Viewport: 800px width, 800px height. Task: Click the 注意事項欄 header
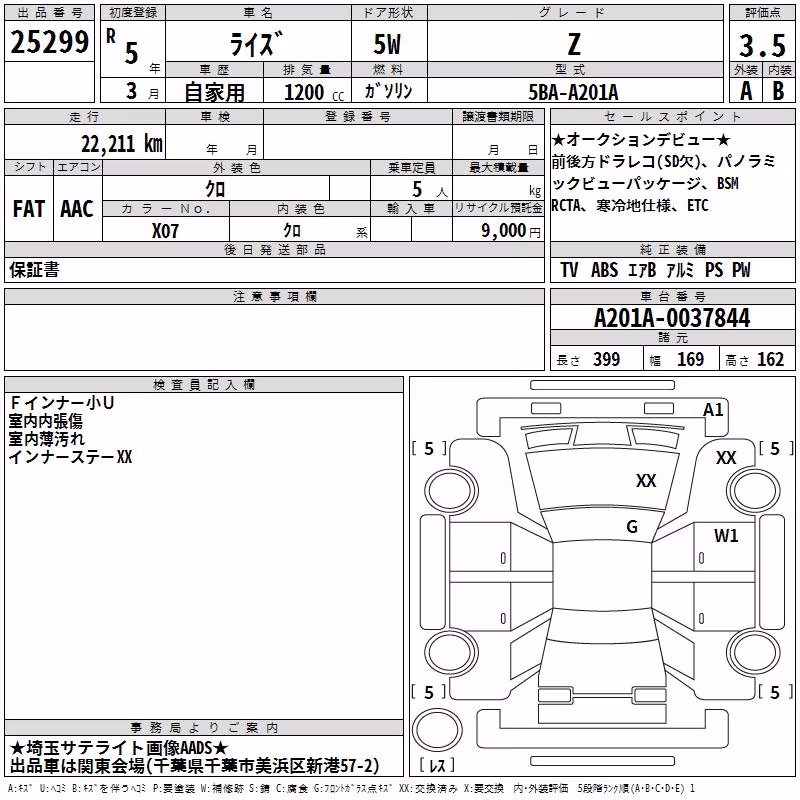(x=274, y=296)
